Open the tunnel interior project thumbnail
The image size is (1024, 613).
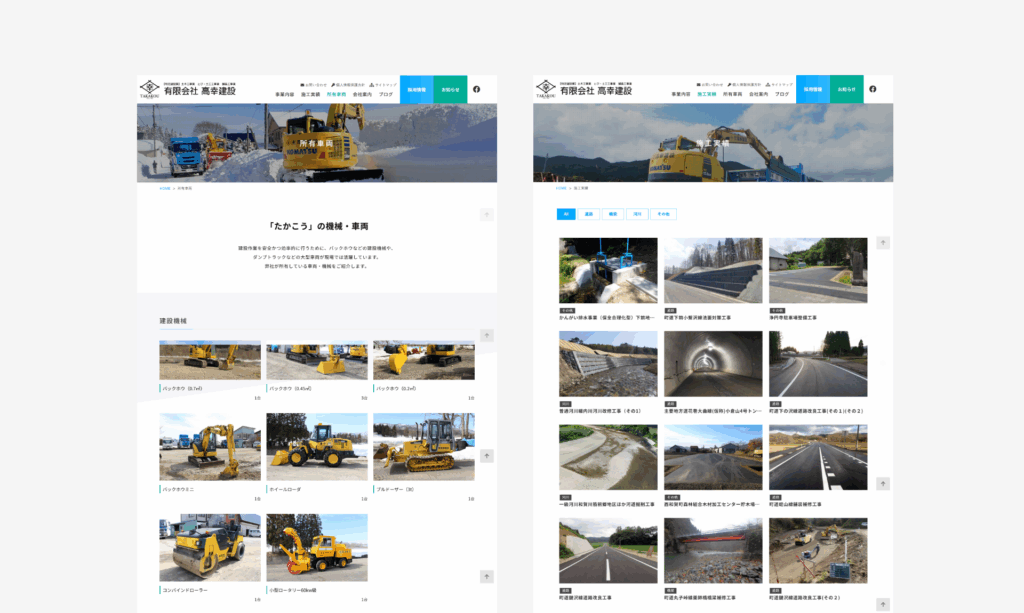pos(712,364)
